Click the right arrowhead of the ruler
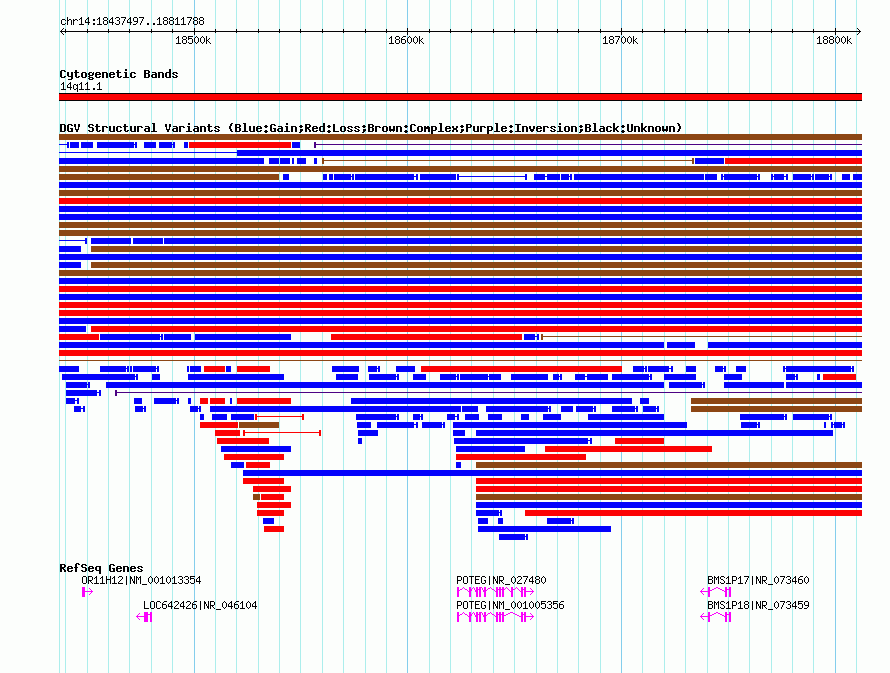The image size is (890, 673). (859, 32)
